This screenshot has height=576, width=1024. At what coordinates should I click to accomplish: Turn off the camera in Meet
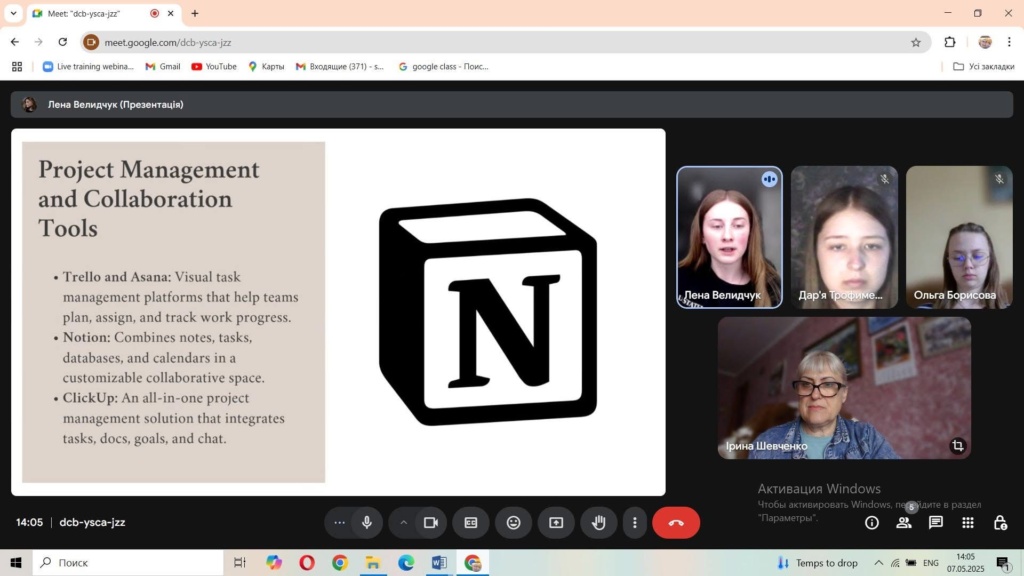430,522
